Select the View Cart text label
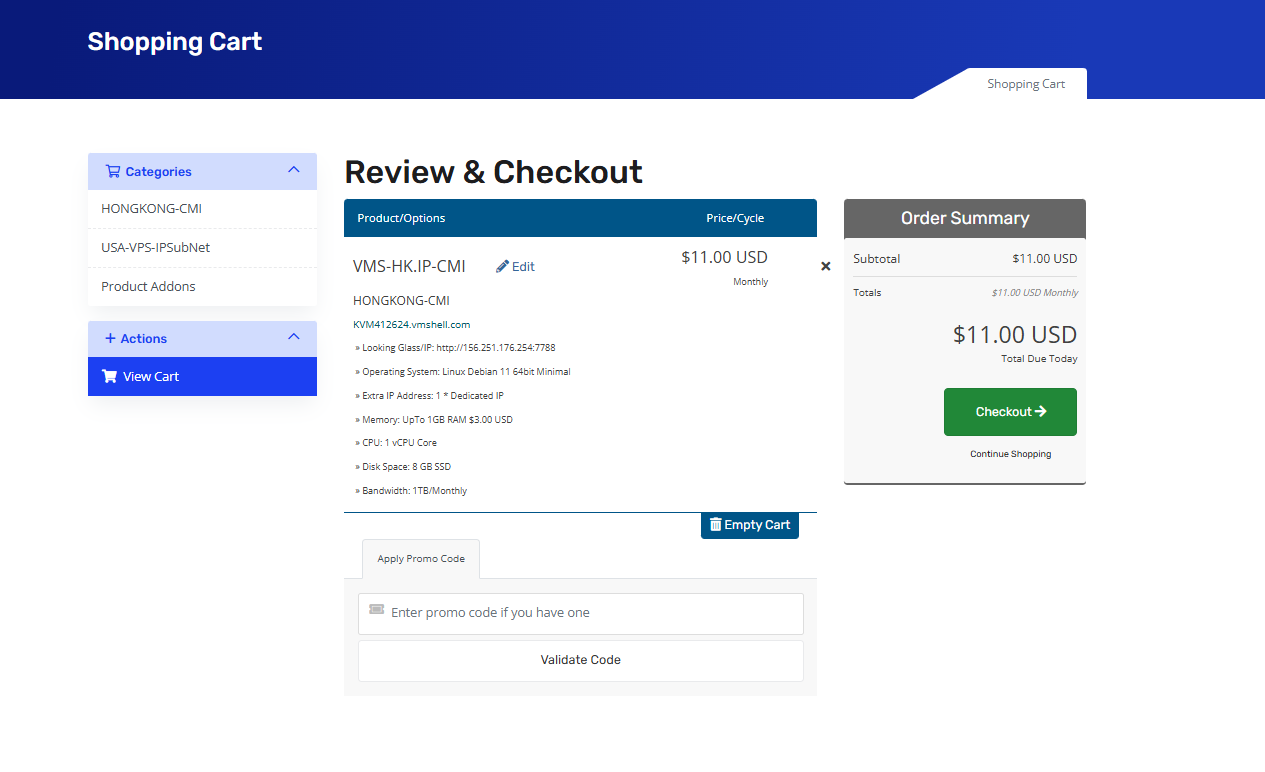This screenshot has height=772, width=1265. [151, 376]
